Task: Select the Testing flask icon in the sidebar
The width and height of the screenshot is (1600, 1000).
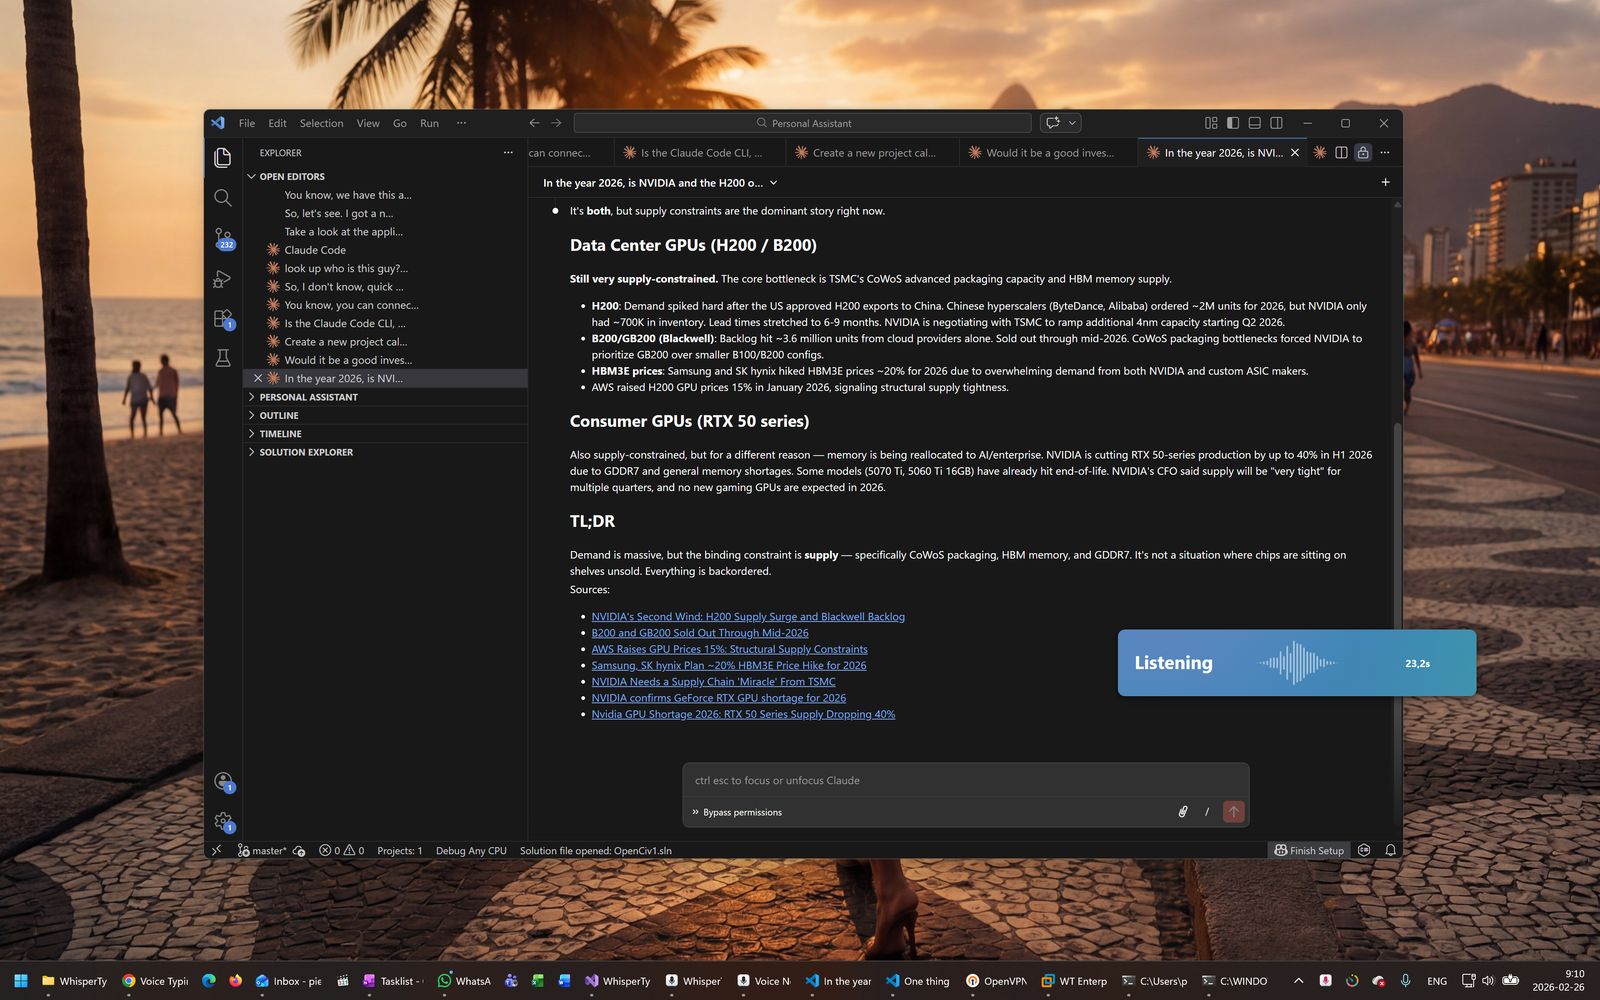Action: pos(223,357)
